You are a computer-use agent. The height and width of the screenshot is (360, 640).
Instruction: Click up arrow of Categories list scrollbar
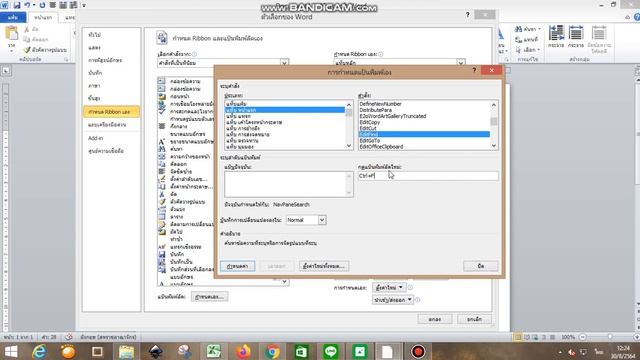point(349,104)
